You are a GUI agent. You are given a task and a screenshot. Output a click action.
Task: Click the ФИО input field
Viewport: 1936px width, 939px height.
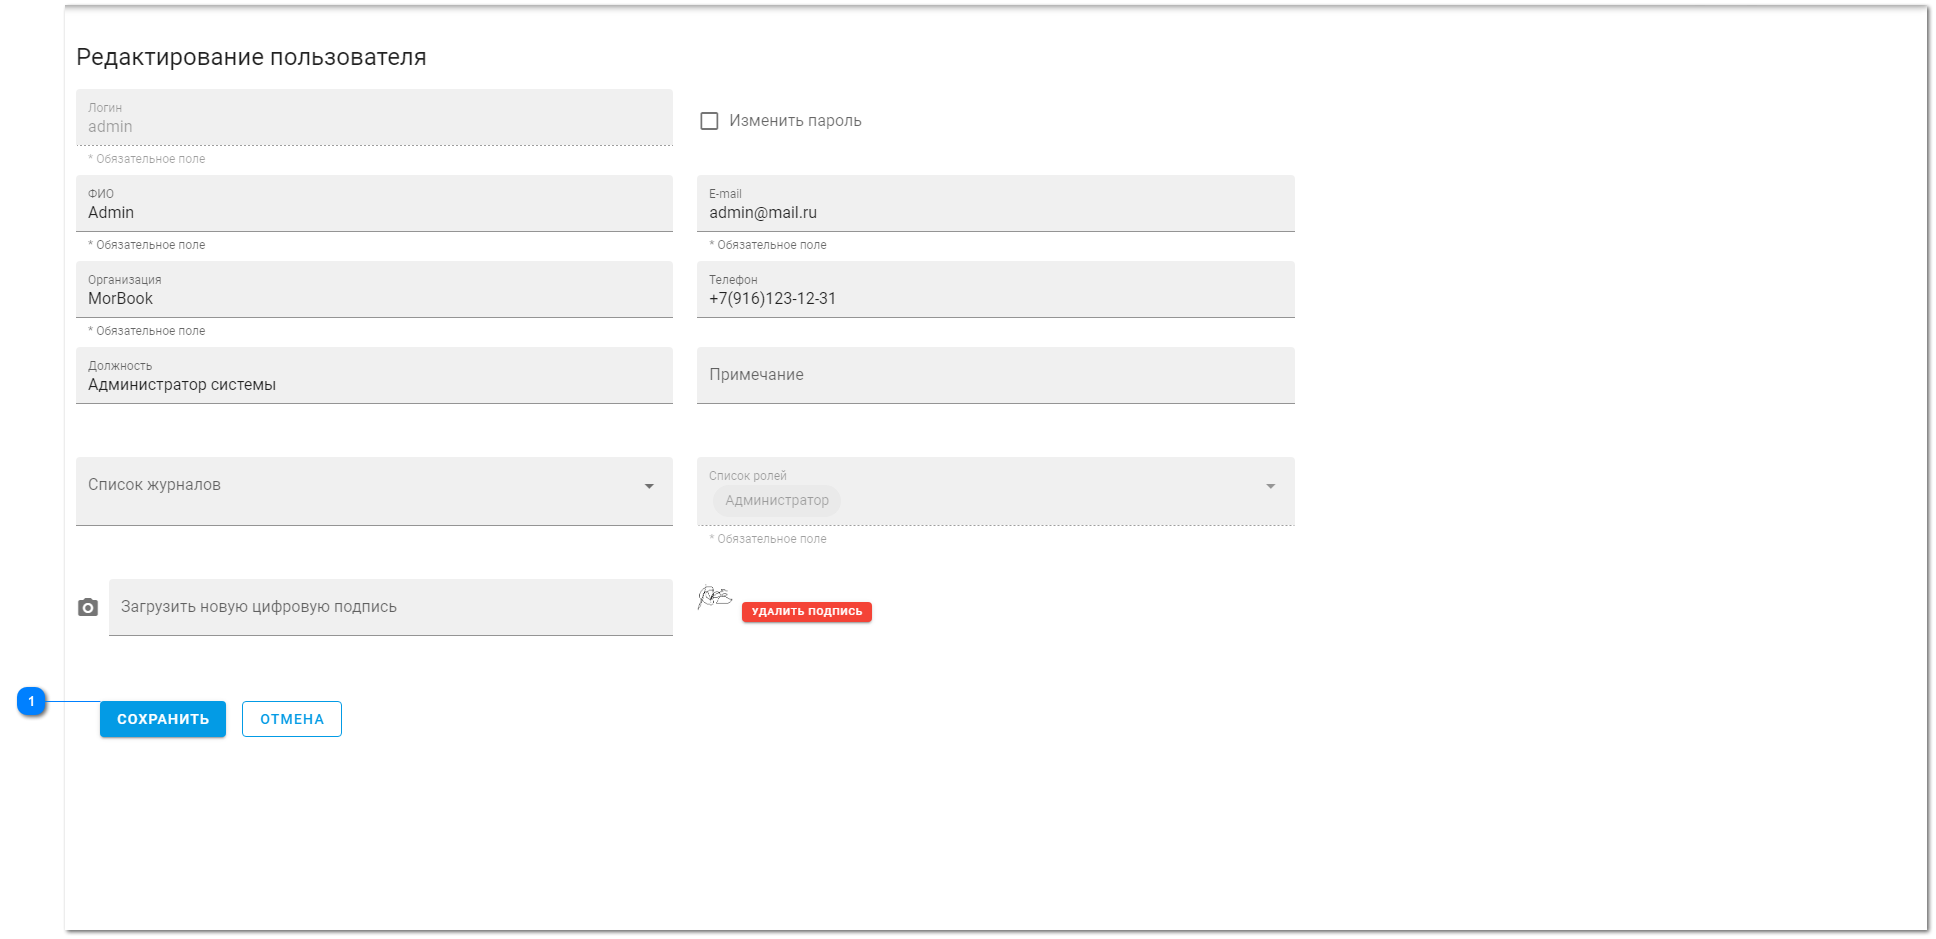[x=374, y=212]
